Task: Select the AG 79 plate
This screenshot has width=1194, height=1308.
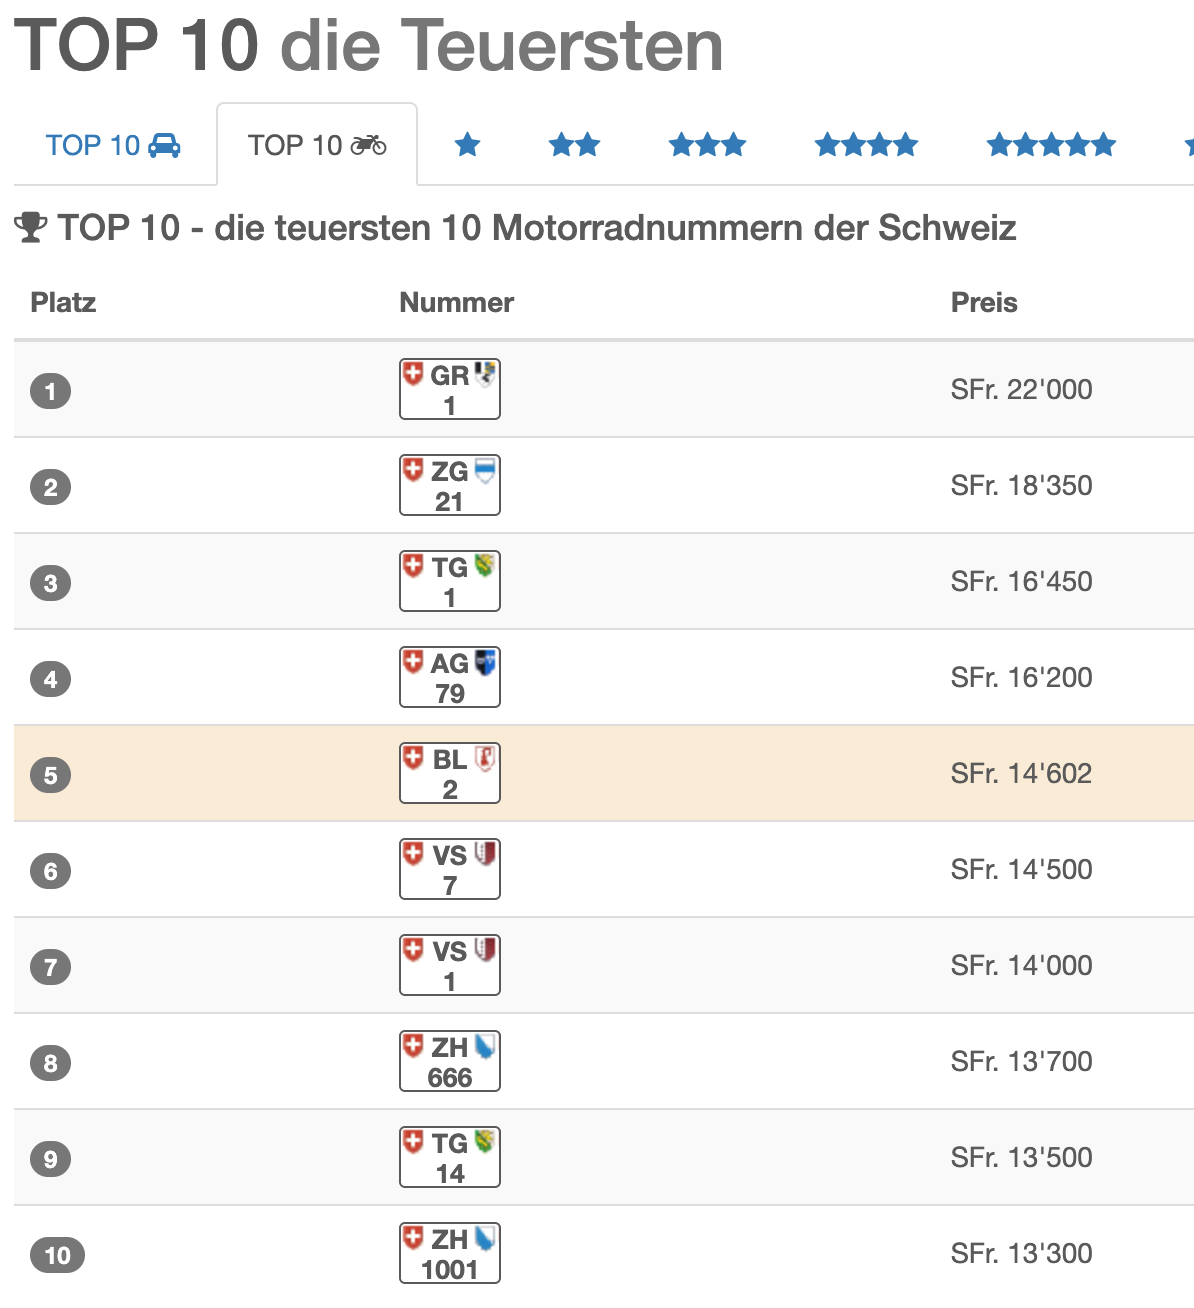Action: pos(449,677)
